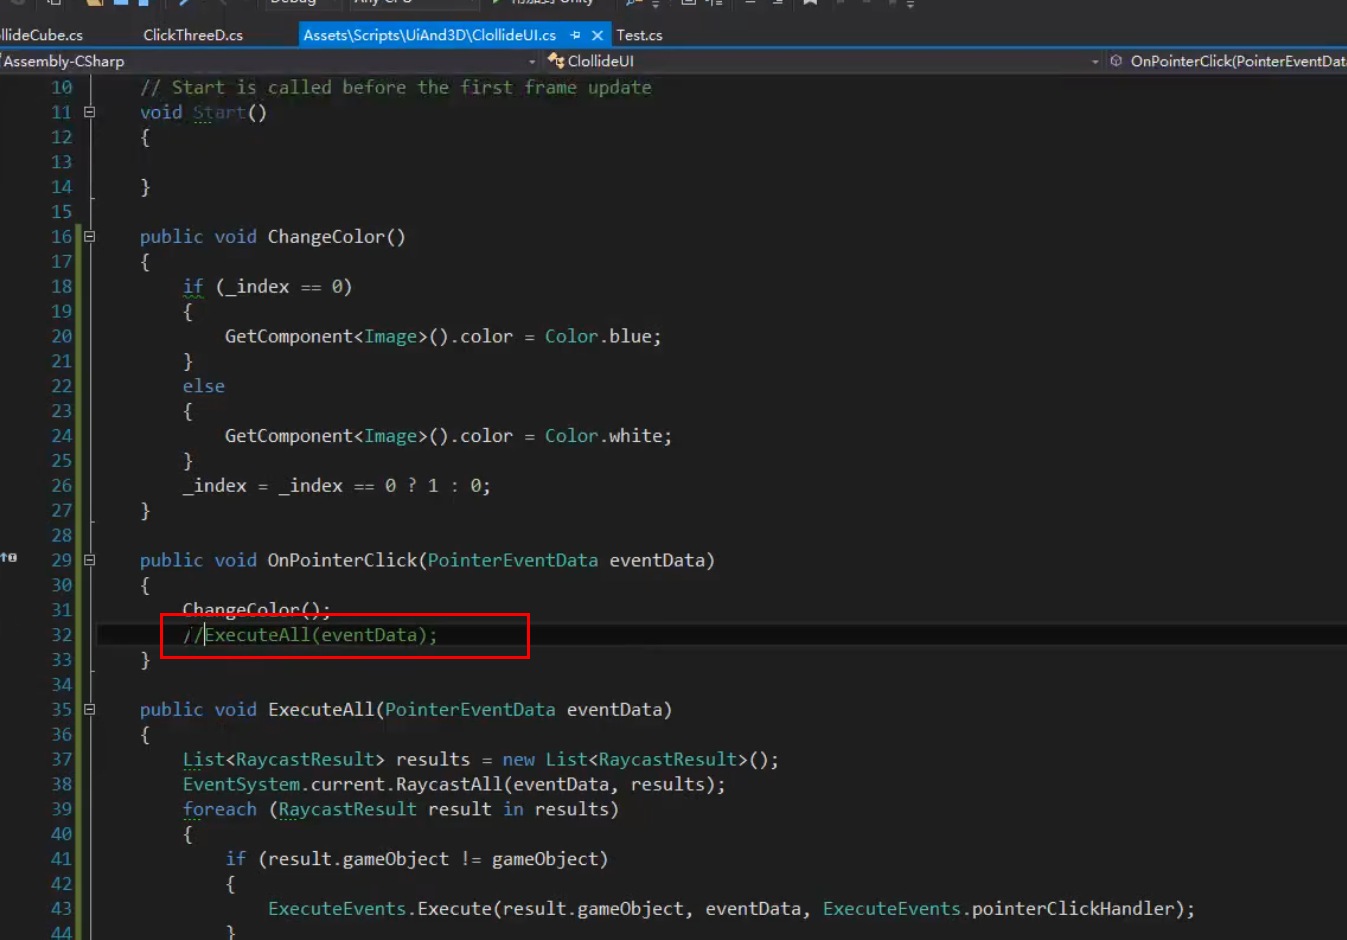Viewport: 1347px width, 940px height.
Task: Click Color.blue on line 20
Action: [599, 336]
